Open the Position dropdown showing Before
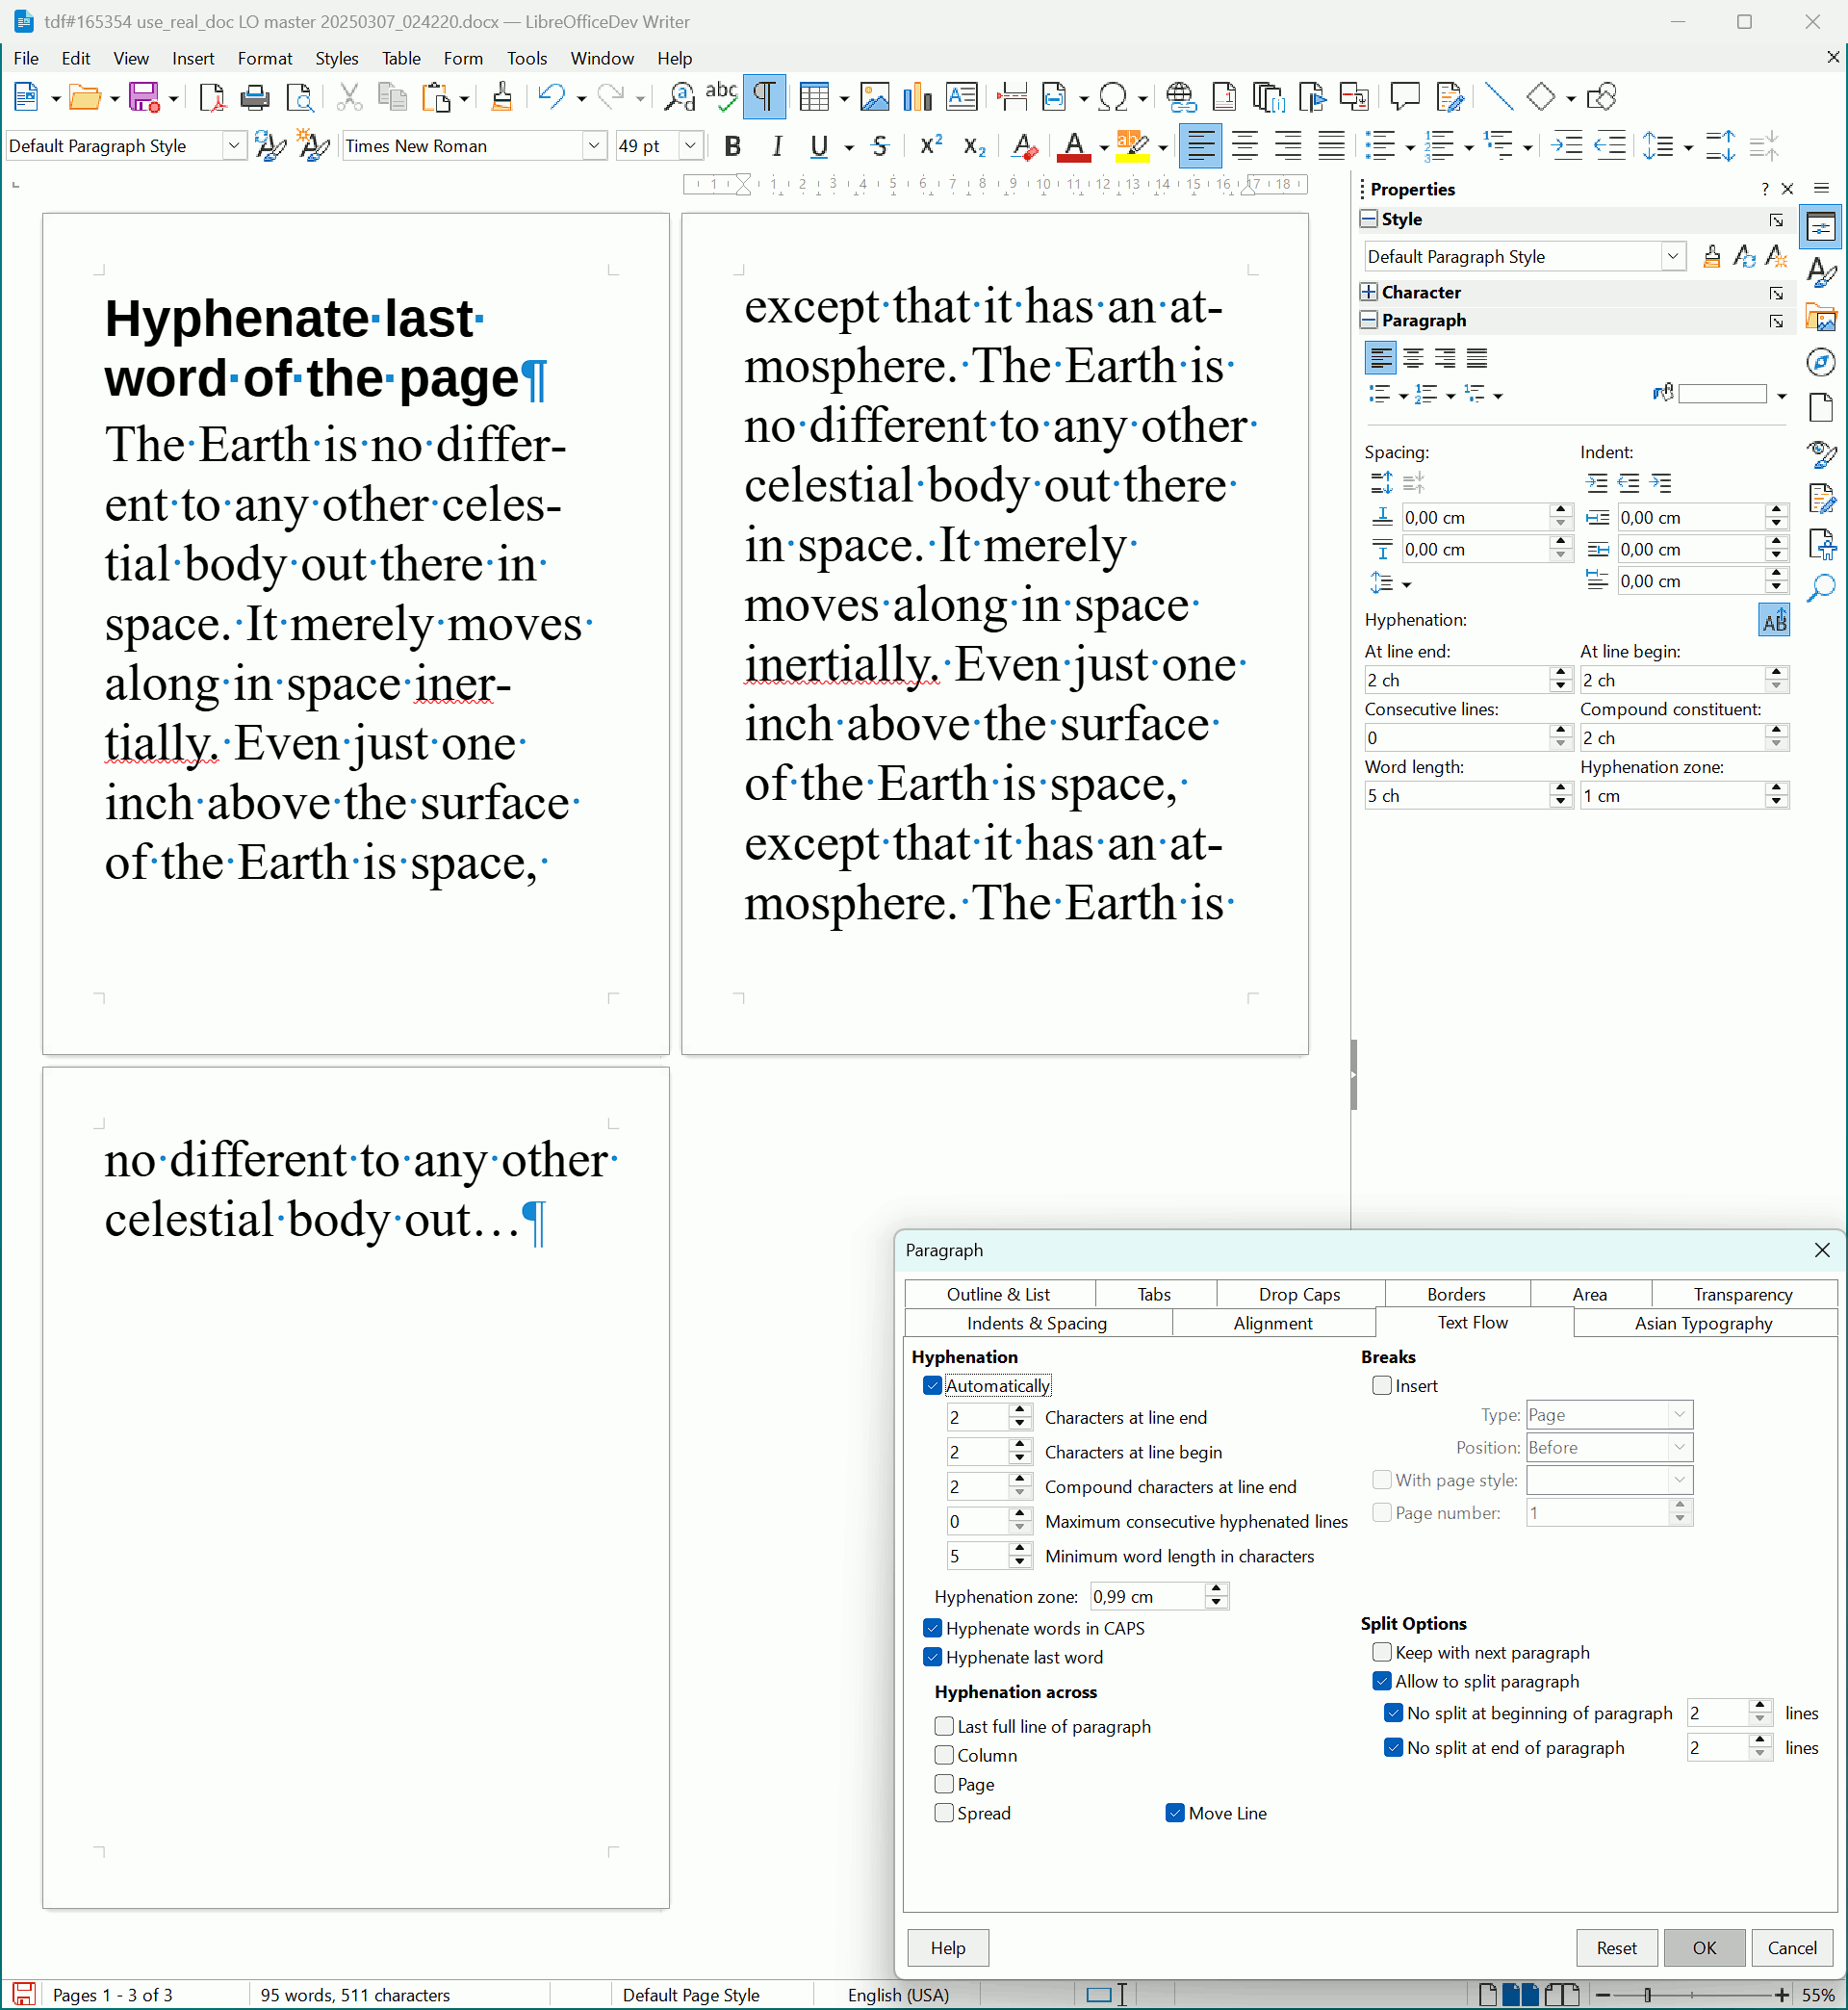Viewport: 1848px width, 2010px height. [x=1680, y=1447]
